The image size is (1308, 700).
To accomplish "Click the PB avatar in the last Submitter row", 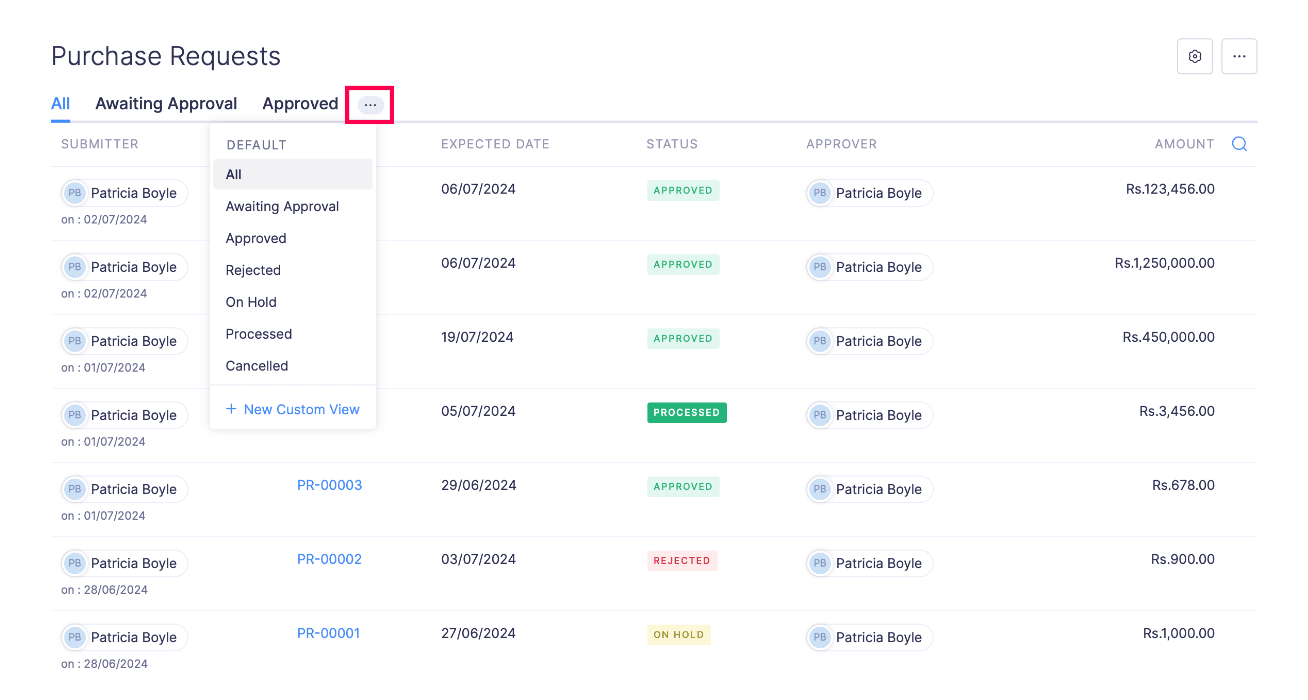I will click(75, 637).
